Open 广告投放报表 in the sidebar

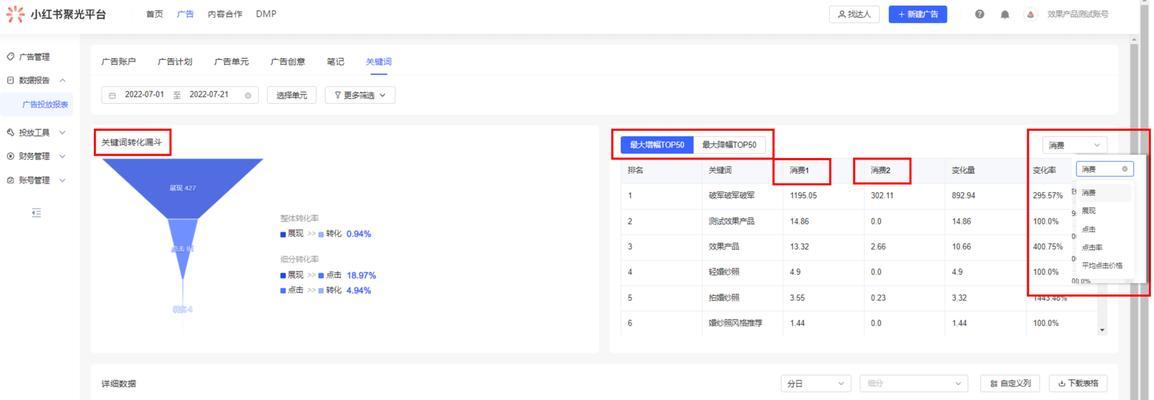[x=46, y=104]
